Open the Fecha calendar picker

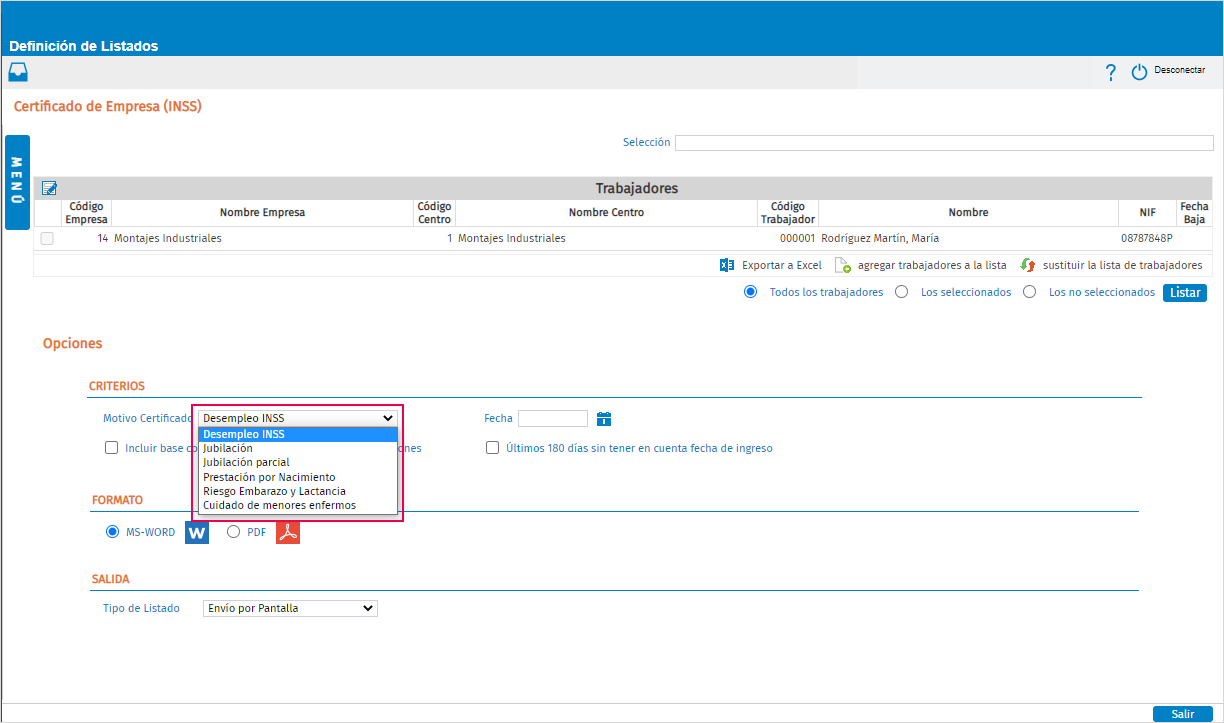[604, 419]
